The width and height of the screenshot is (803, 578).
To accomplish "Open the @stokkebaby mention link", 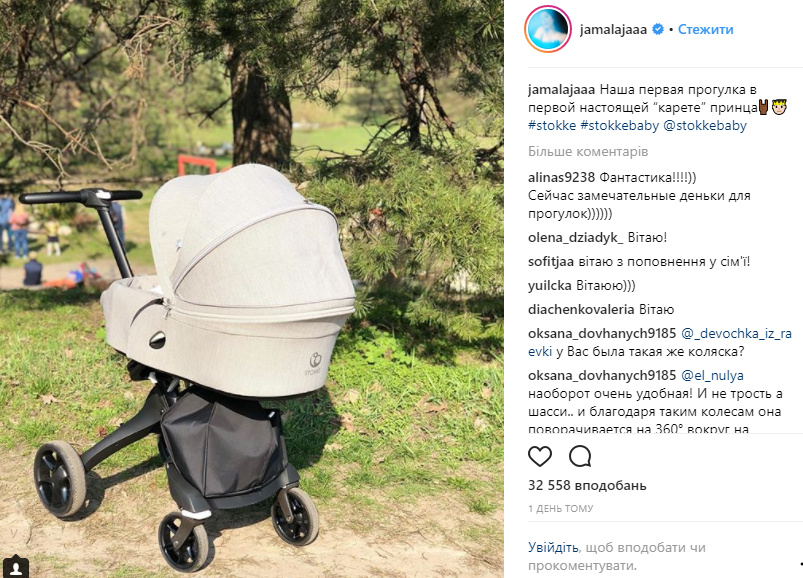I will click(x=705, y=125).
